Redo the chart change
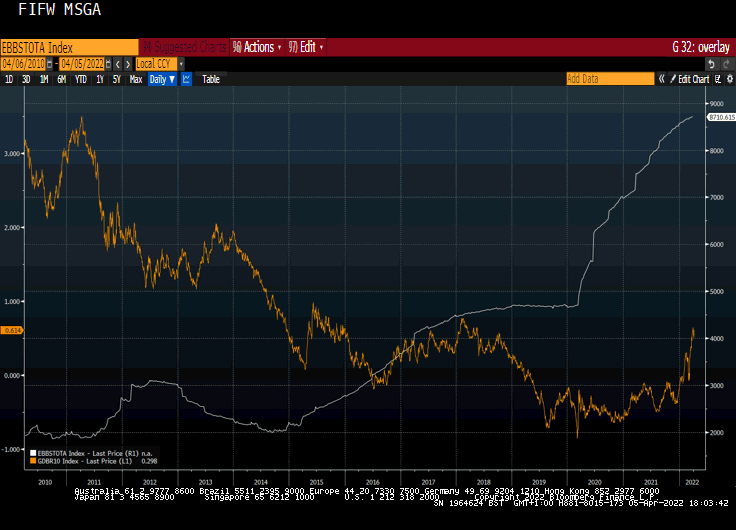The width and height of the screenshot is (736, 530). click(x=727, y=64)
